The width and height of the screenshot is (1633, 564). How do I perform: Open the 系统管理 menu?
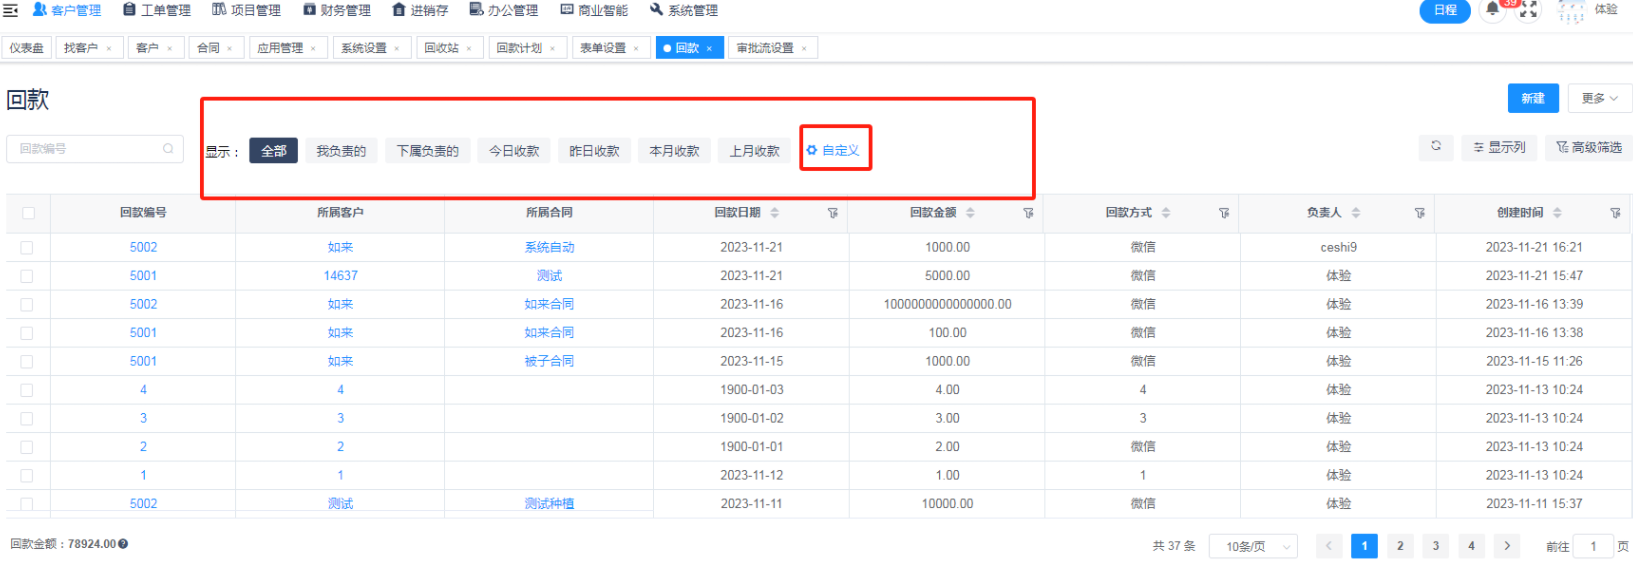tap(684, 10)
